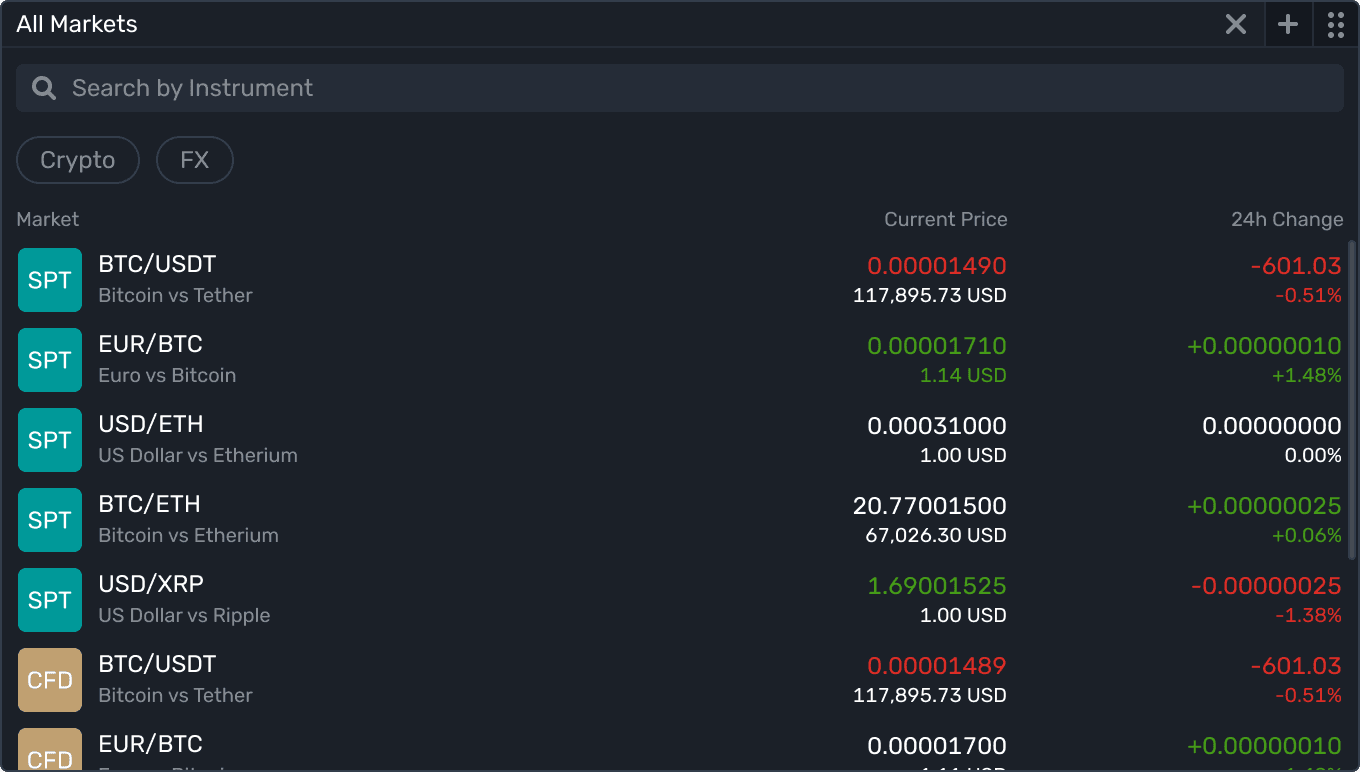
Task: Enable the Crypto market filter
Action: [77, 160]
